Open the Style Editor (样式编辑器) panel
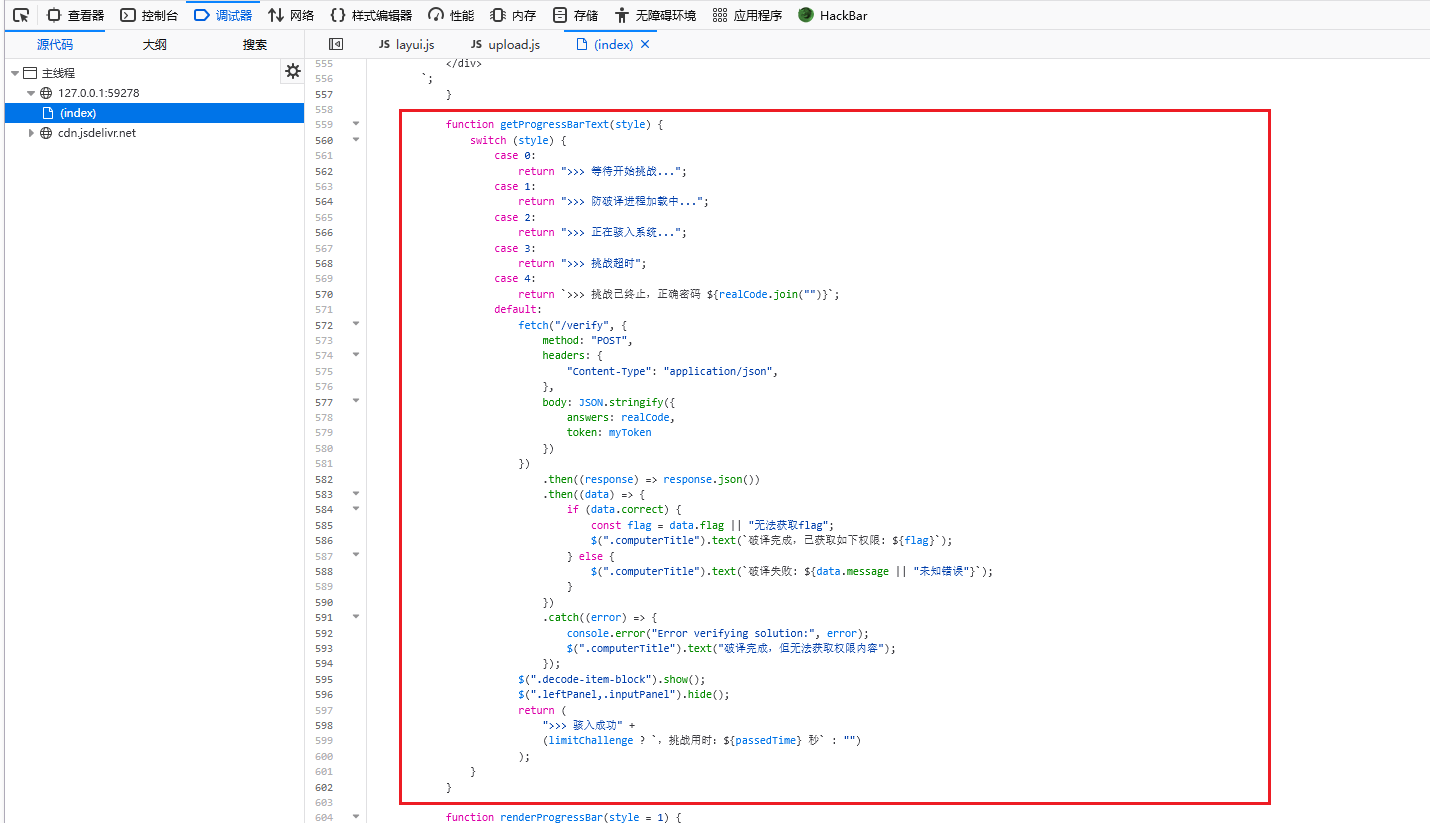 click(x=371, y=15)
